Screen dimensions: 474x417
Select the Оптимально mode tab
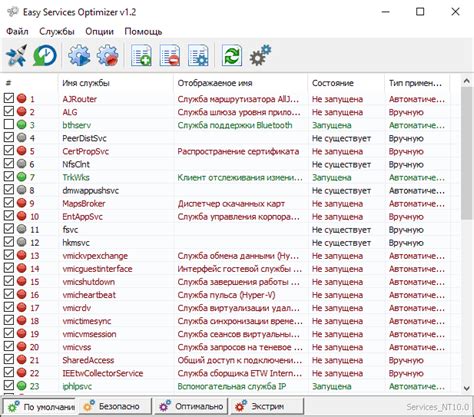tap(191, 406)
